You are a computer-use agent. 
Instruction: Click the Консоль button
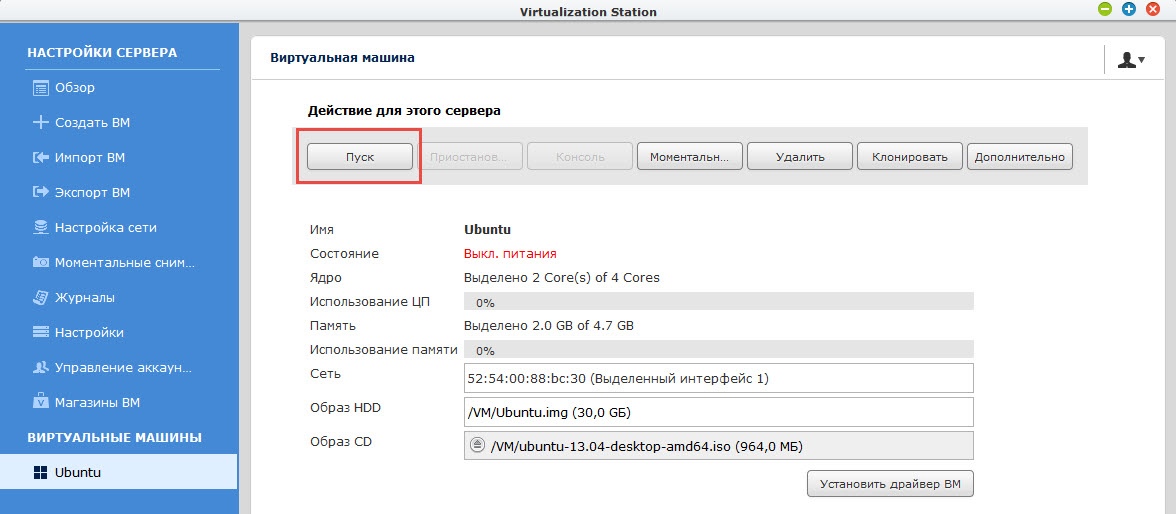click(x=580, y=157)
